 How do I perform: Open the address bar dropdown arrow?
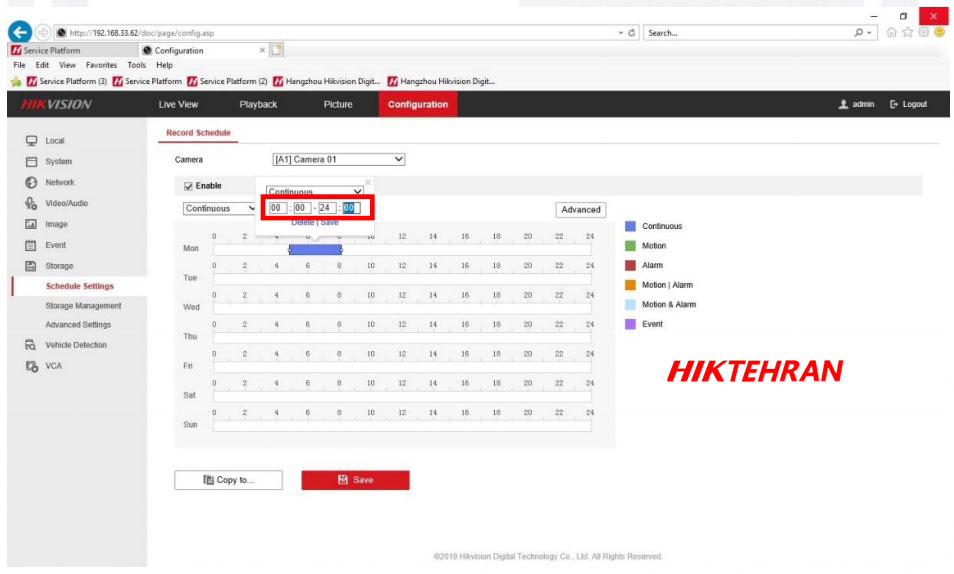pyautogui.click(x=621, y=33)
